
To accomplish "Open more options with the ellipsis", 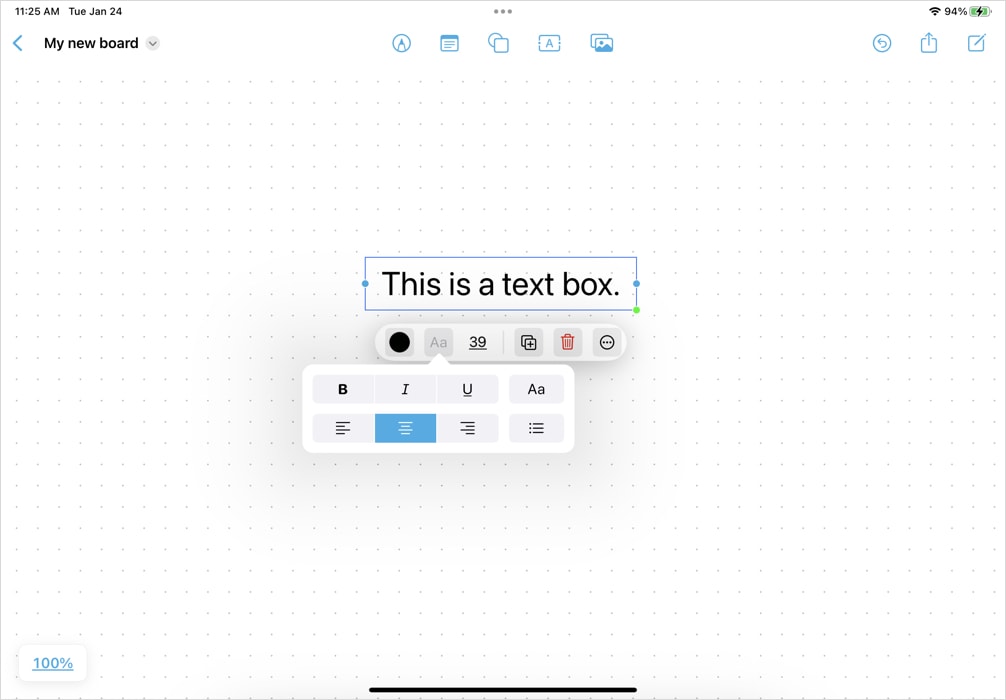I will click(607, 342).
